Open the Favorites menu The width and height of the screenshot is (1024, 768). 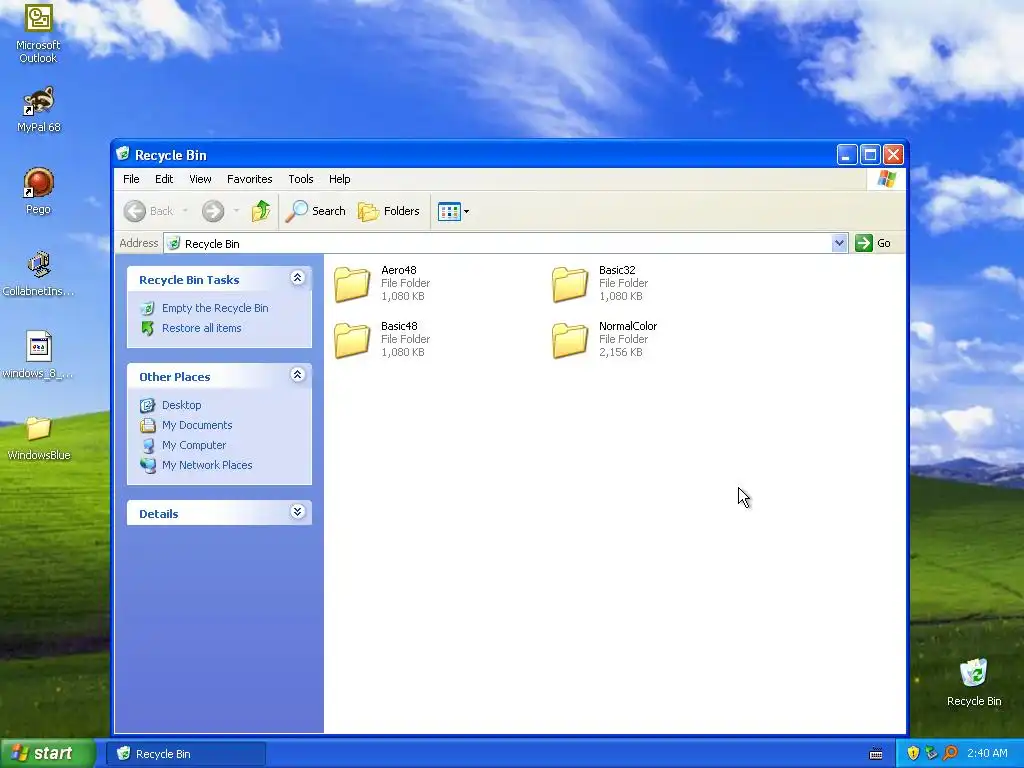[249, 179]
